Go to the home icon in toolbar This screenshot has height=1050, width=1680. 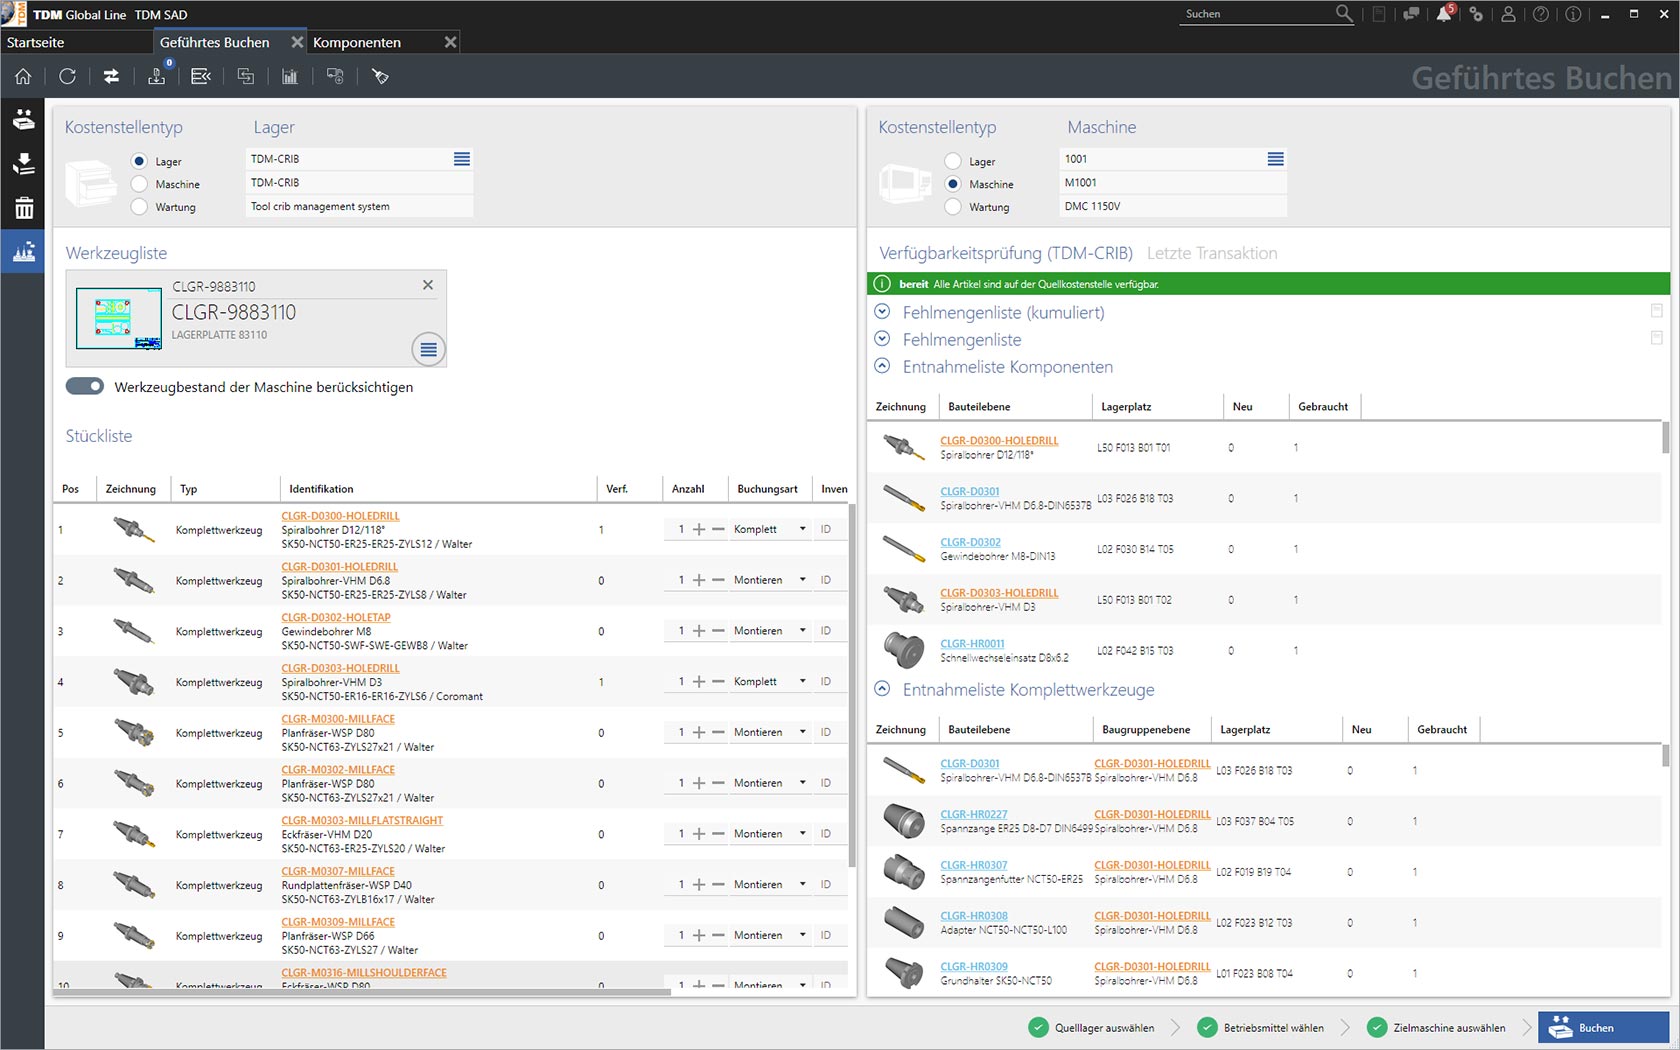[23, 76]
